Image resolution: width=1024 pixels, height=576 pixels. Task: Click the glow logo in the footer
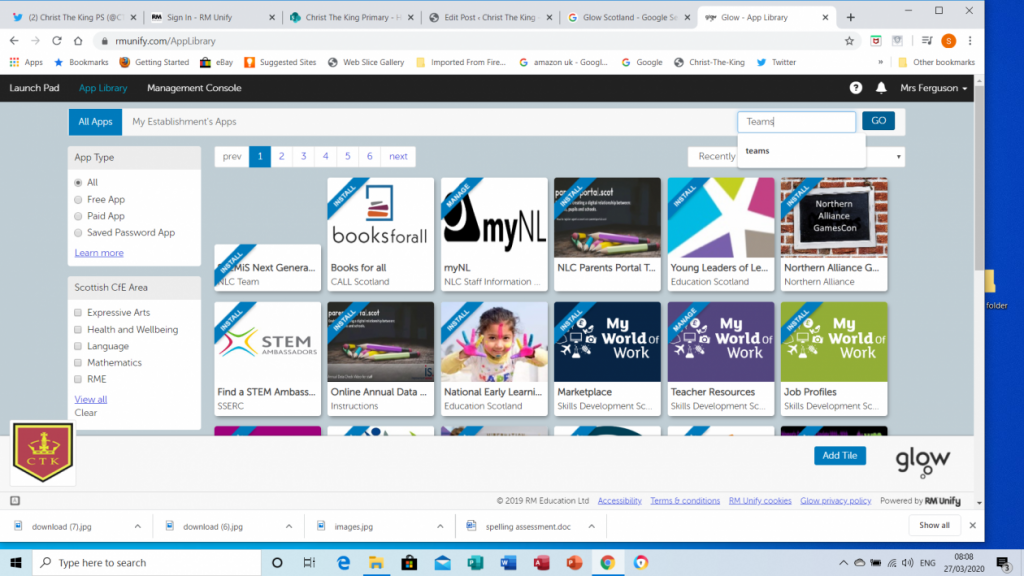pos(921,459)
